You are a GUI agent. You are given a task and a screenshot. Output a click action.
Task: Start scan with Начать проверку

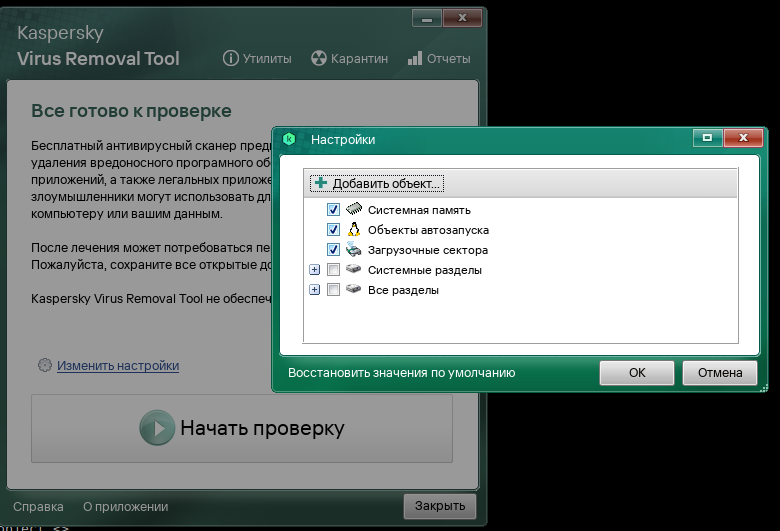[242, 428]
